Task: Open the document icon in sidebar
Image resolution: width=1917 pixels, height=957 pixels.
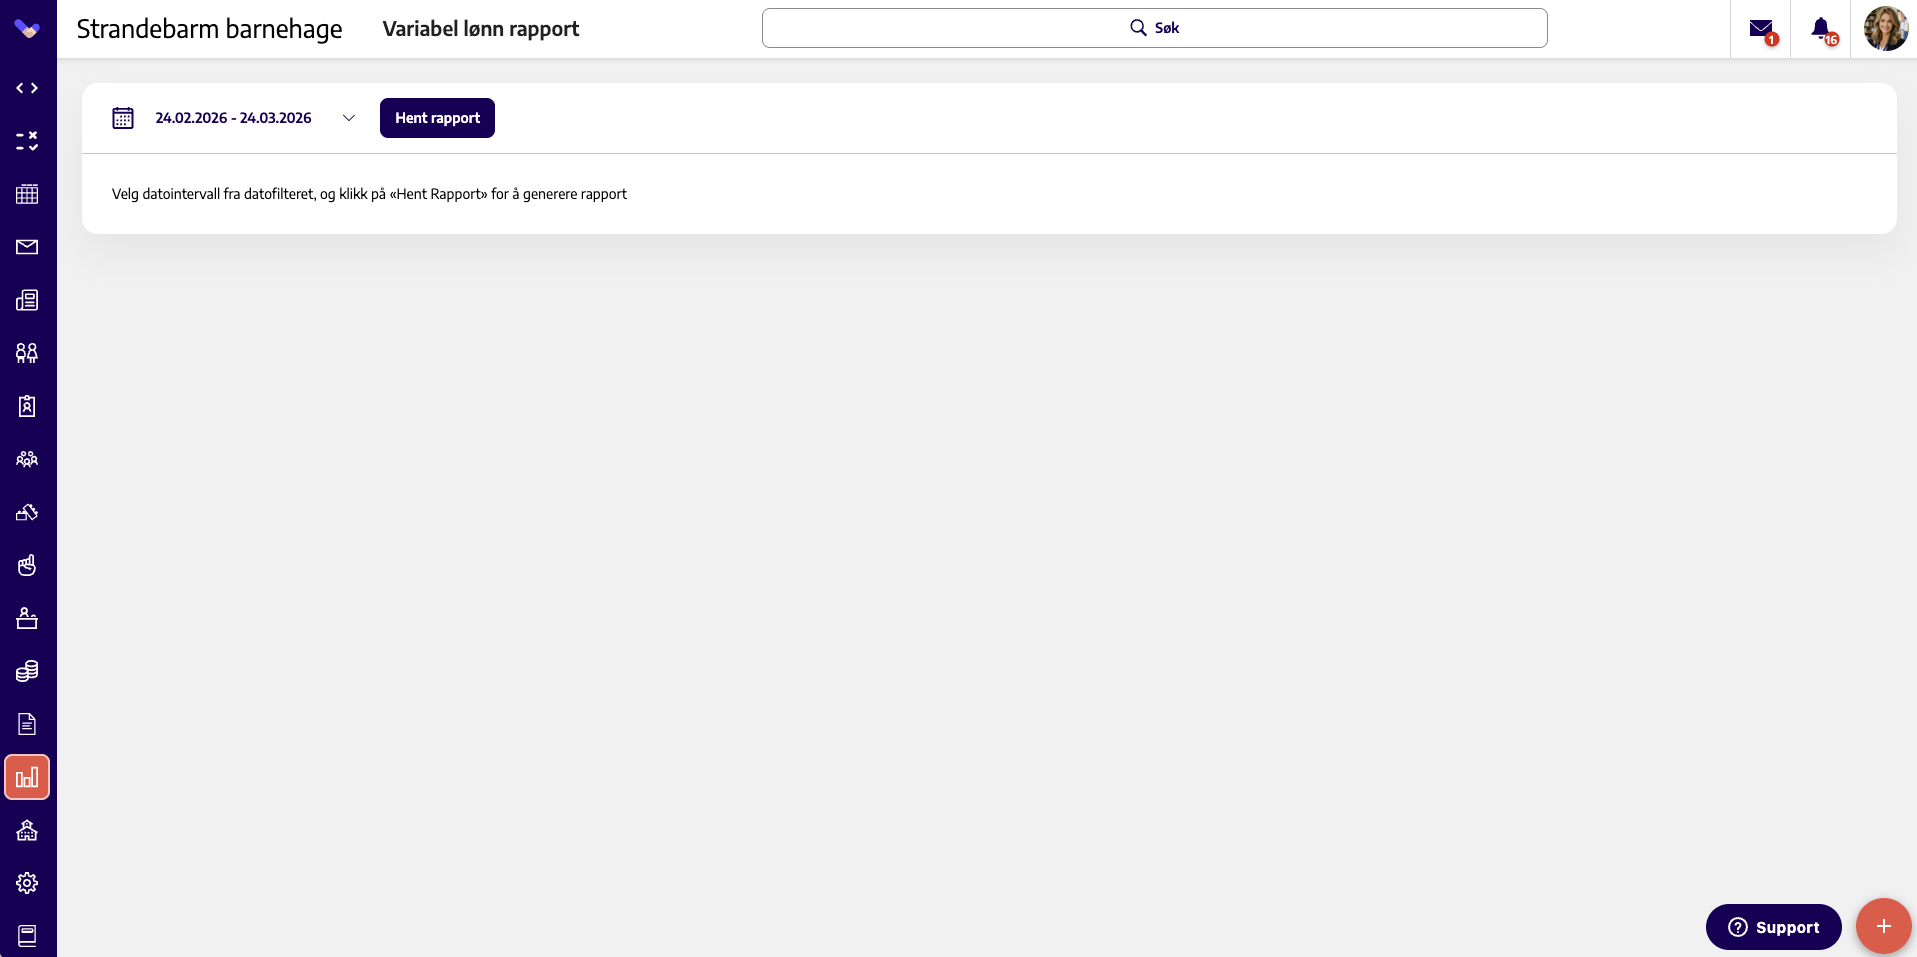Action: tap(27, 724)
